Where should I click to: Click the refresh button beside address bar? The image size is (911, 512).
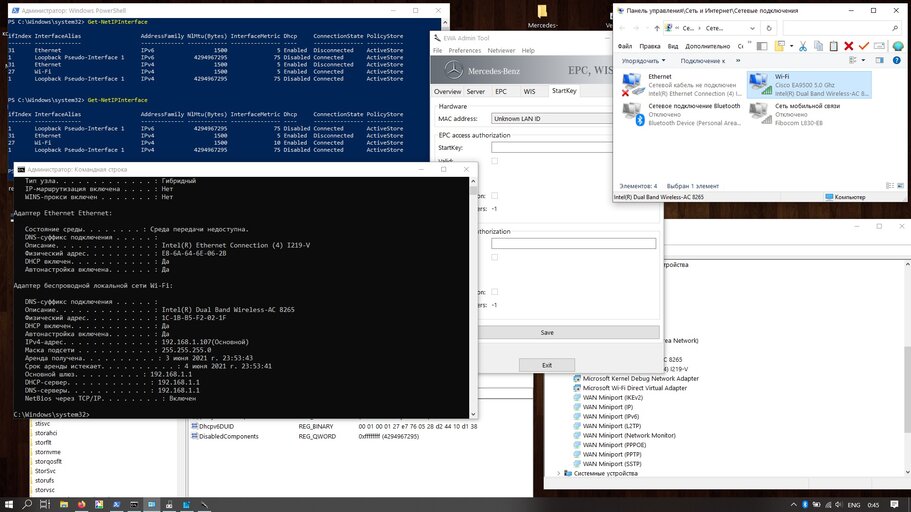click(x=770, y=28)
